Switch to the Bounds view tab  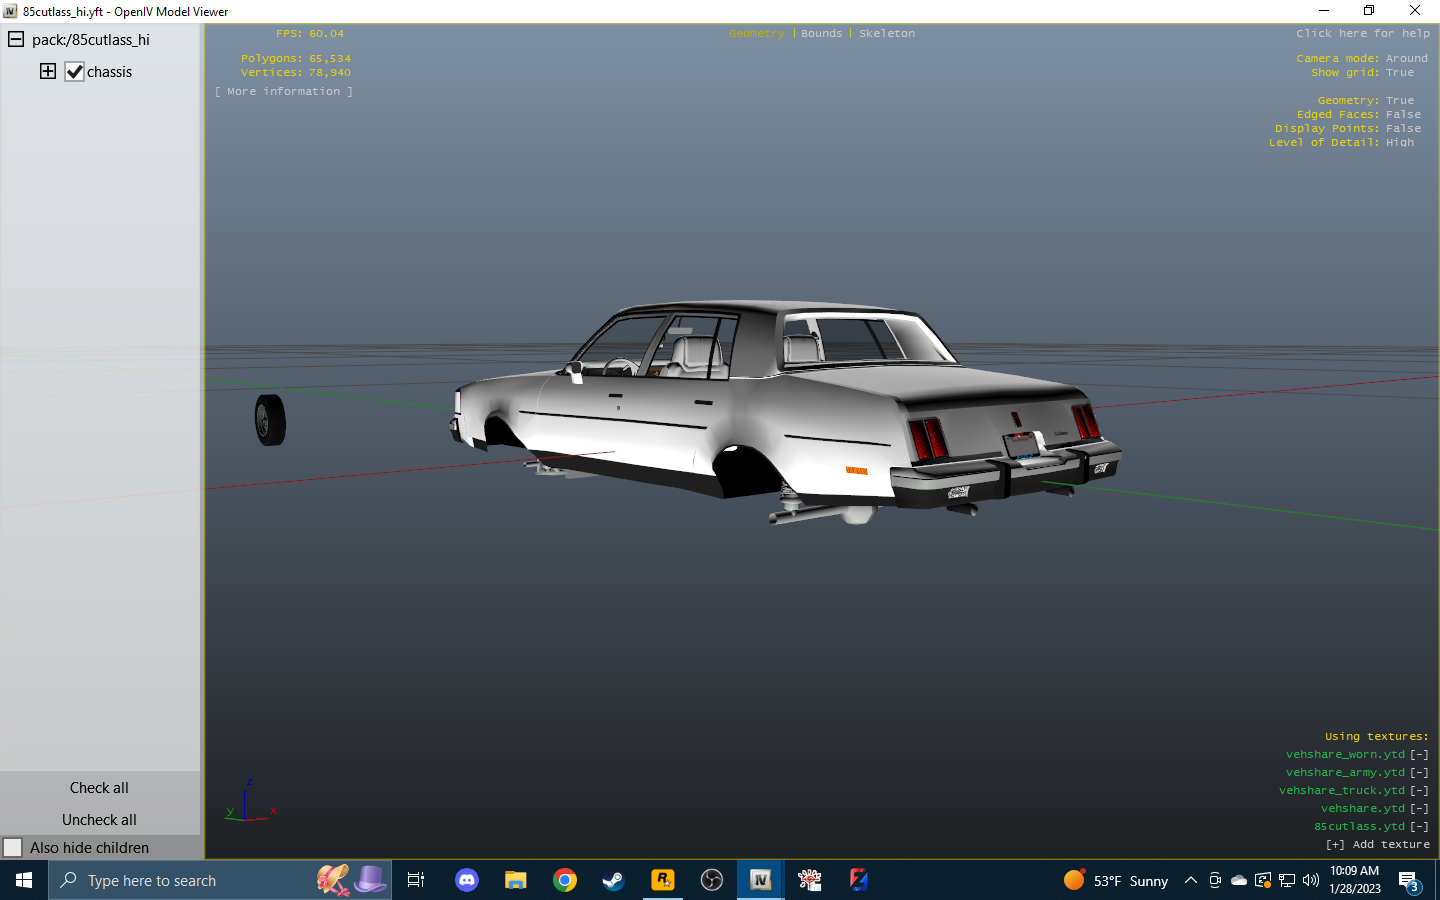[821, 34]
